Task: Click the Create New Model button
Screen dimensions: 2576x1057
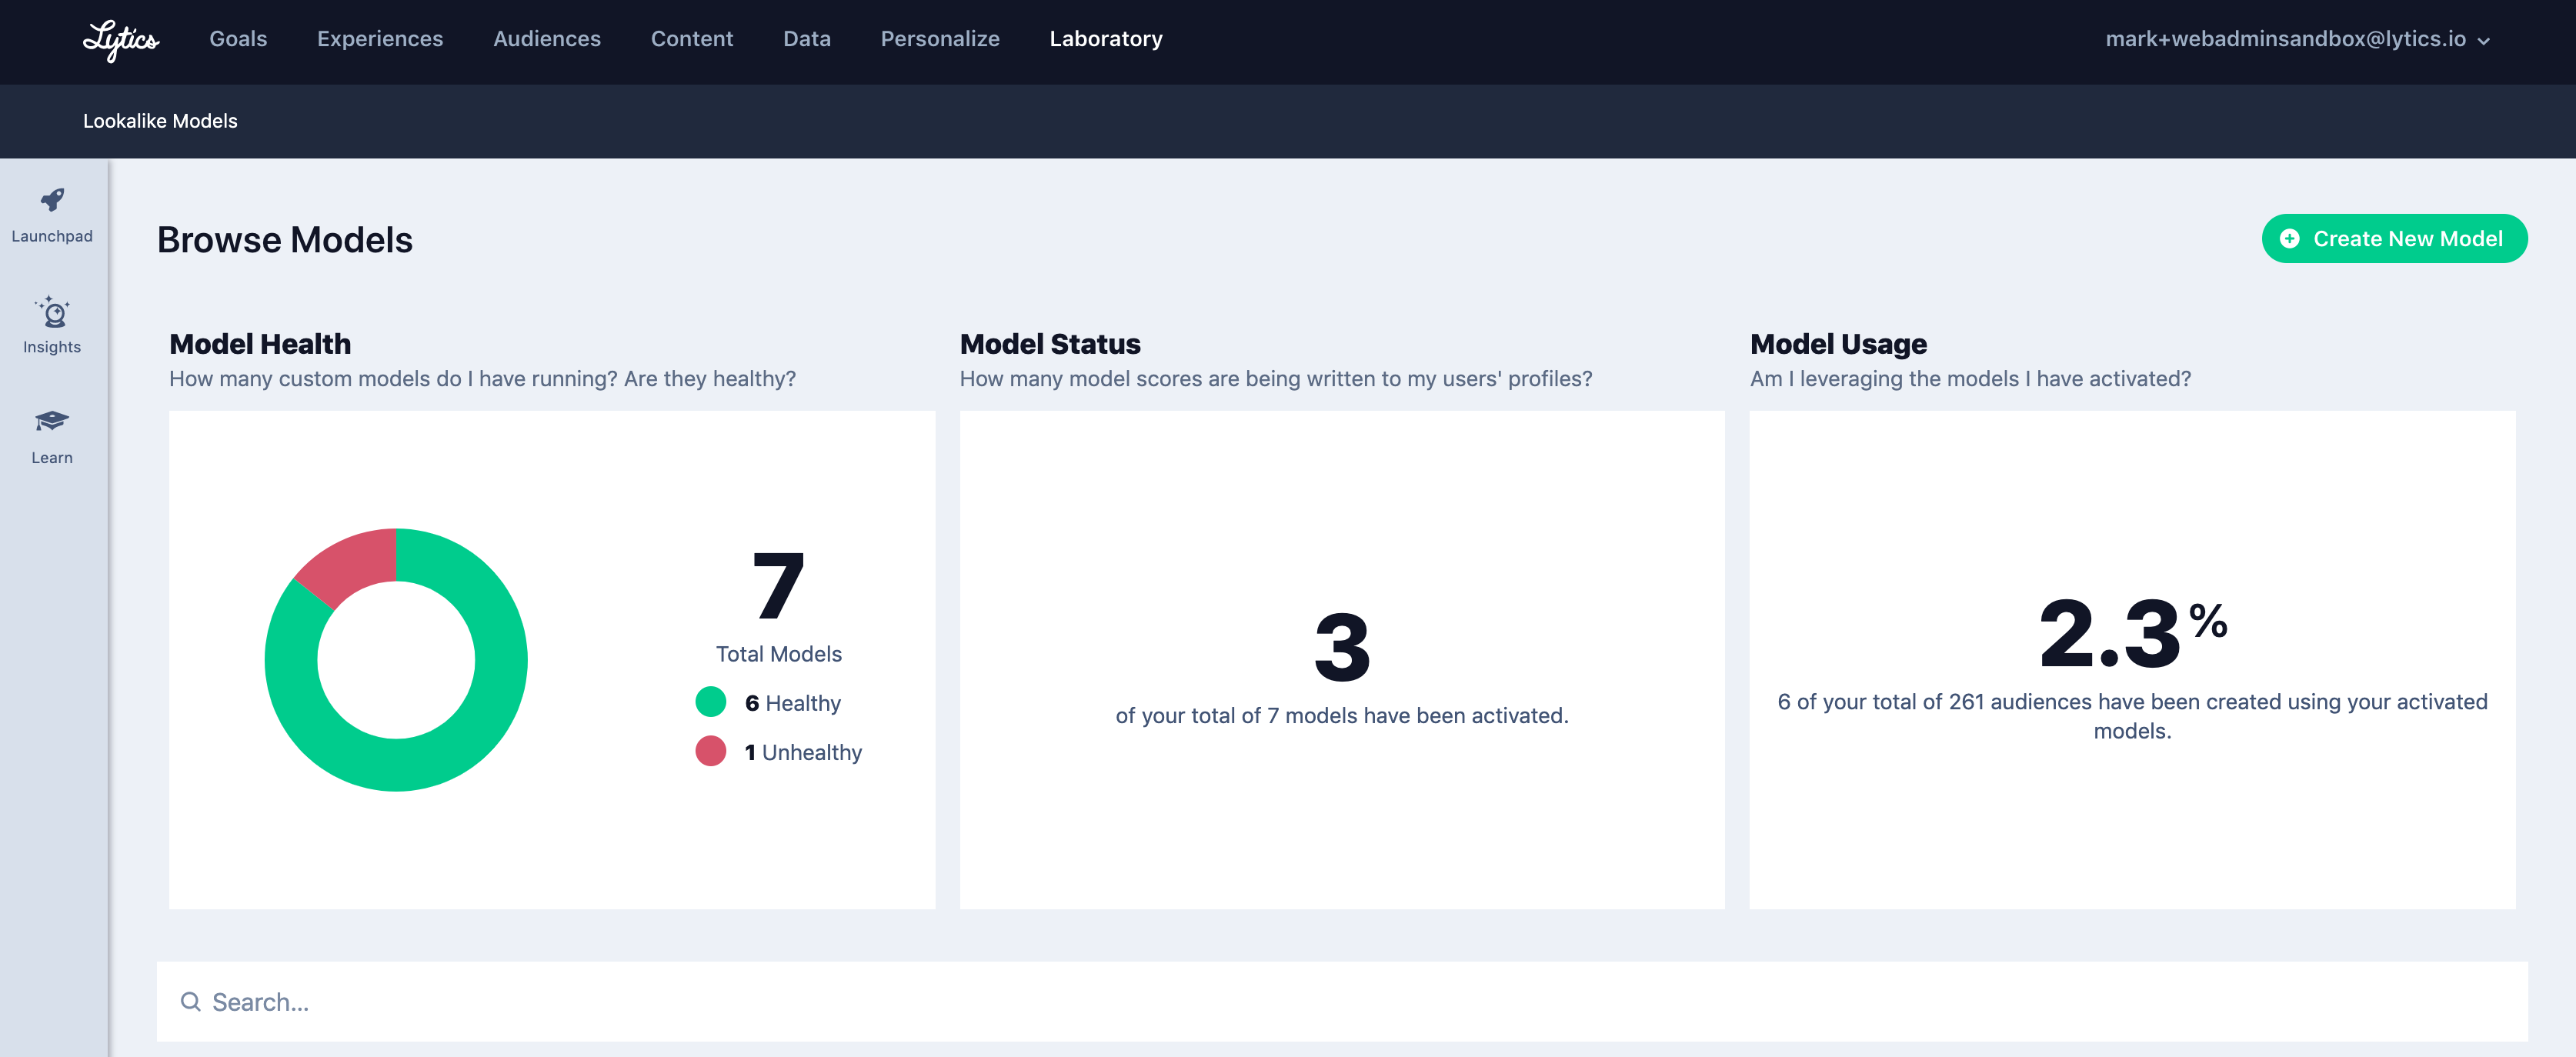Action: 2407,239
